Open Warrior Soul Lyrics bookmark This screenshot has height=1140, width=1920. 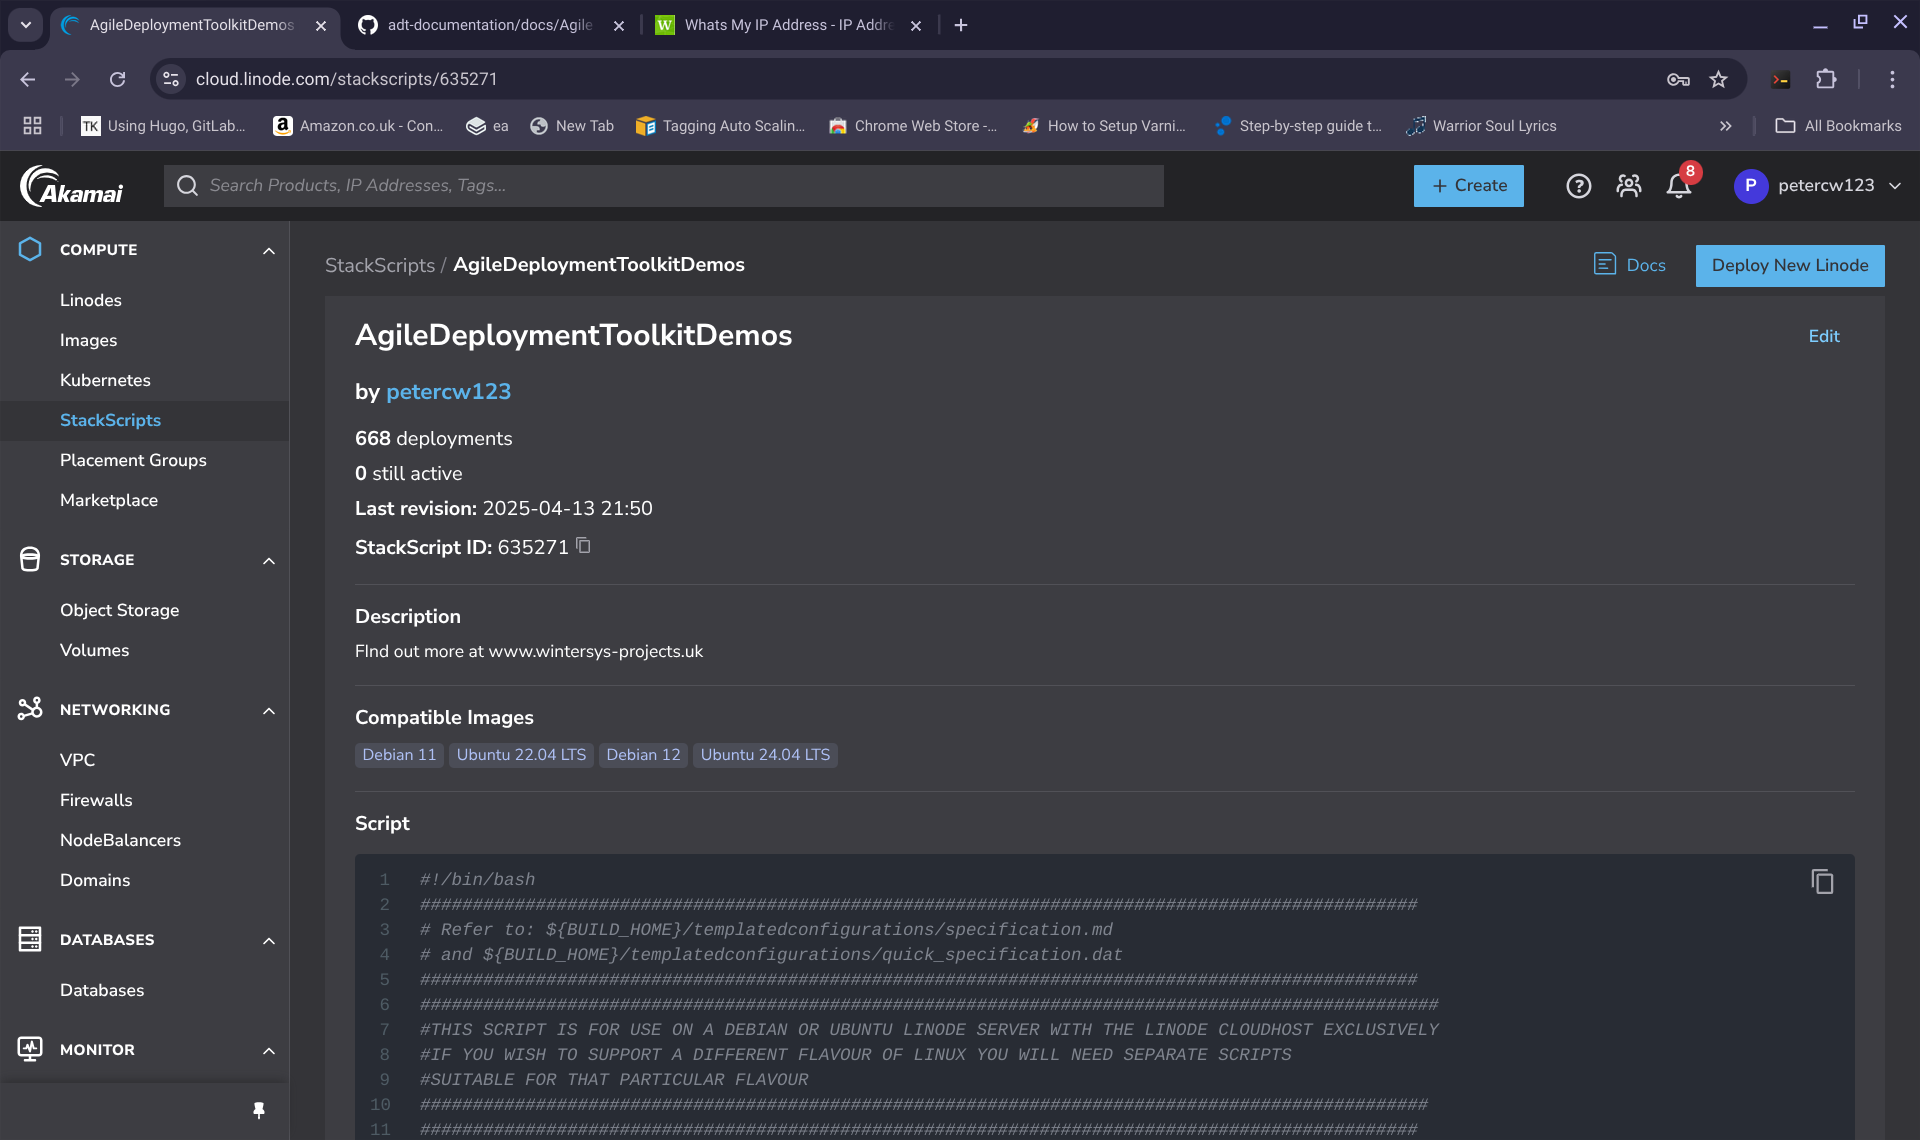pyautogui.click(x=1481, y=126)
